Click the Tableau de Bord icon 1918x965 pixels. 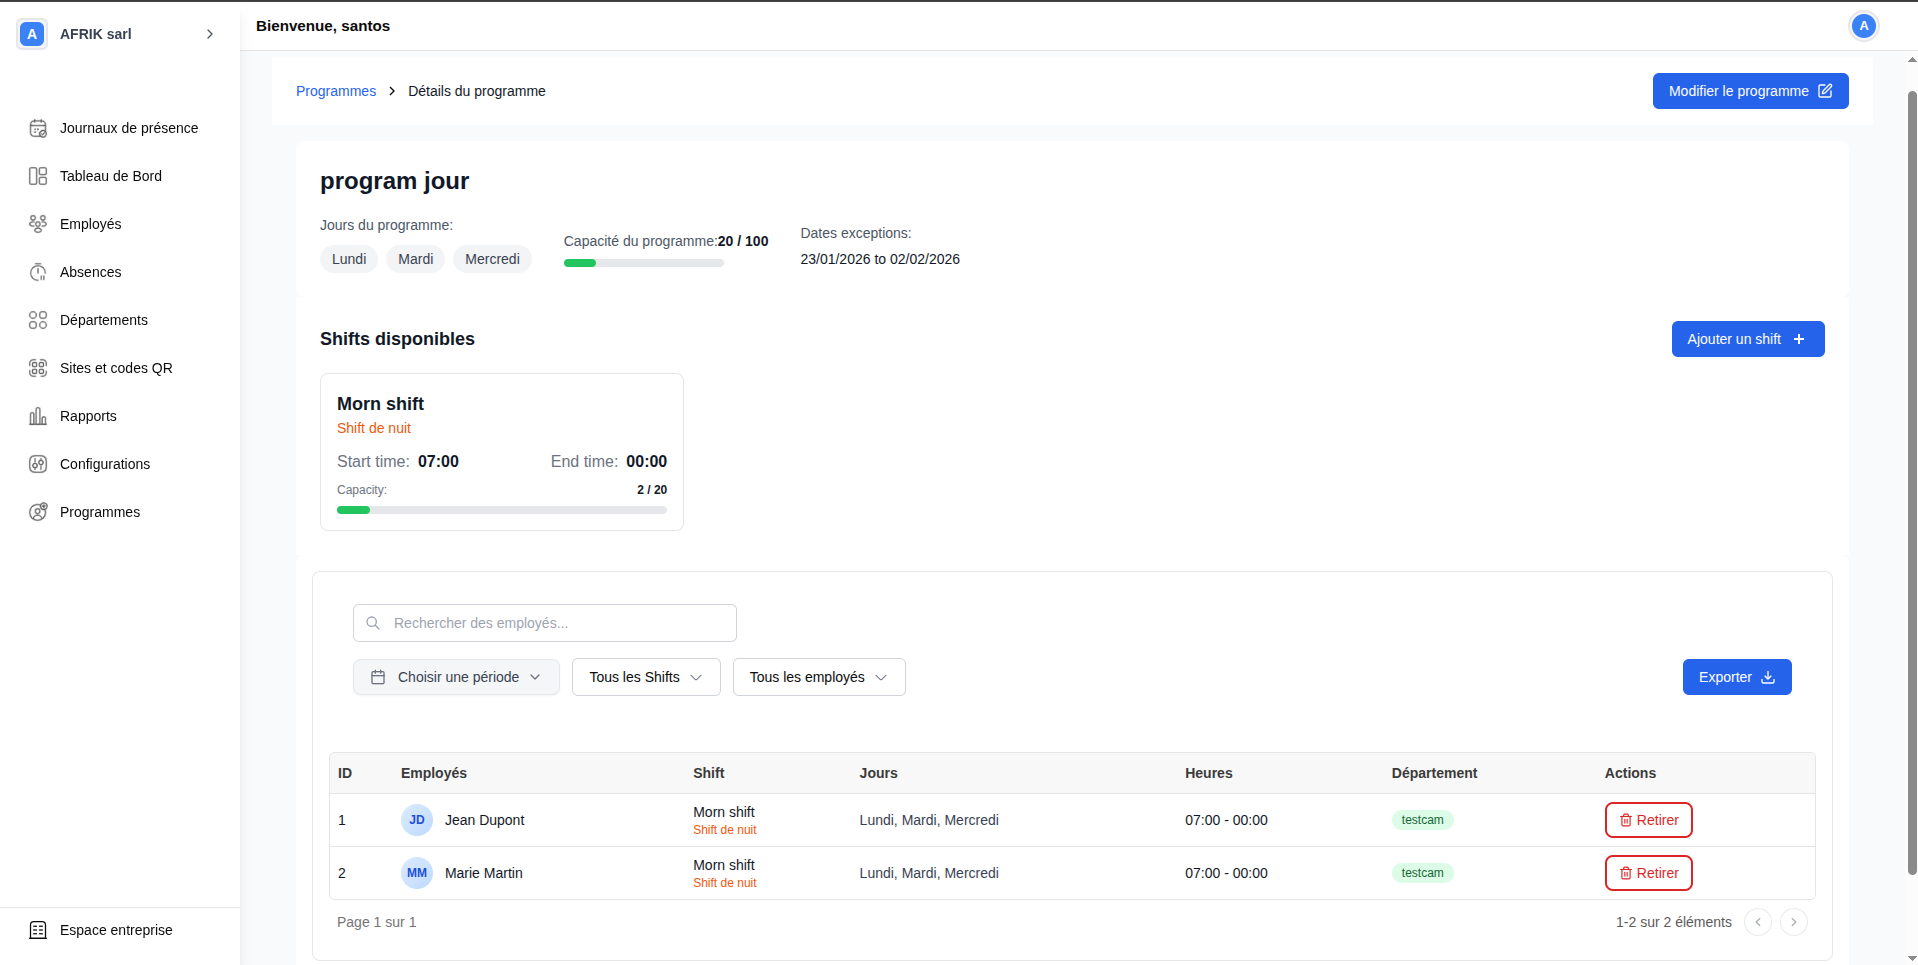[38, 176]
